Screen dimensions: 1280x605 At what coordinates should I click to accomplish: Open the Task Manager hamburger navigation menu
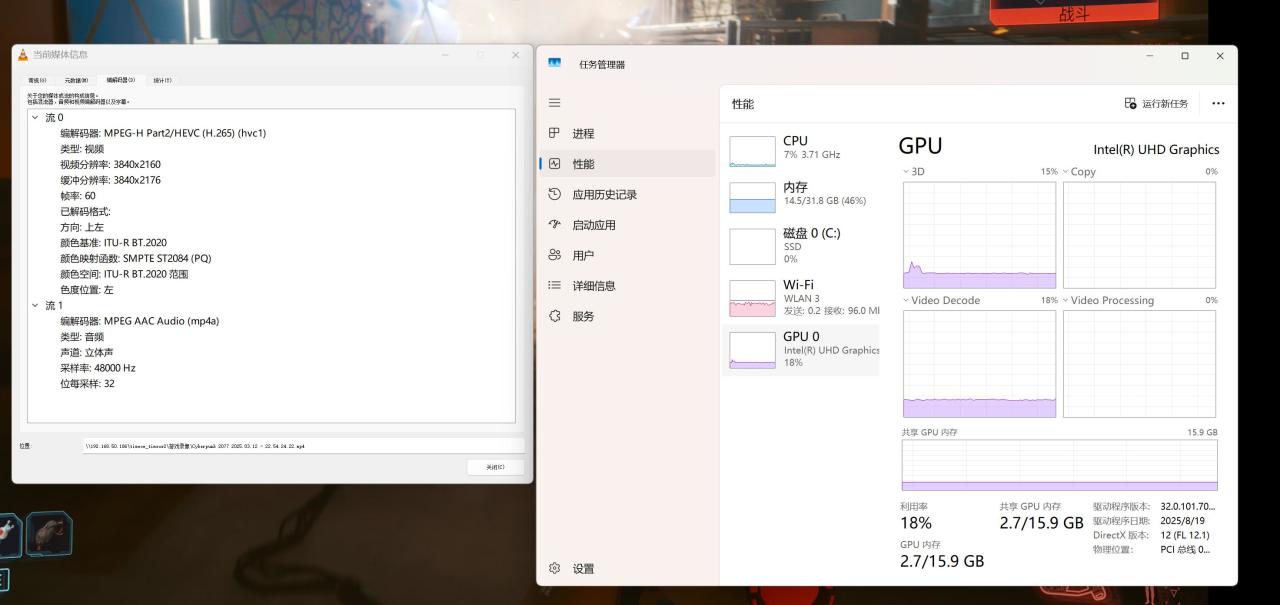(555, 103)
